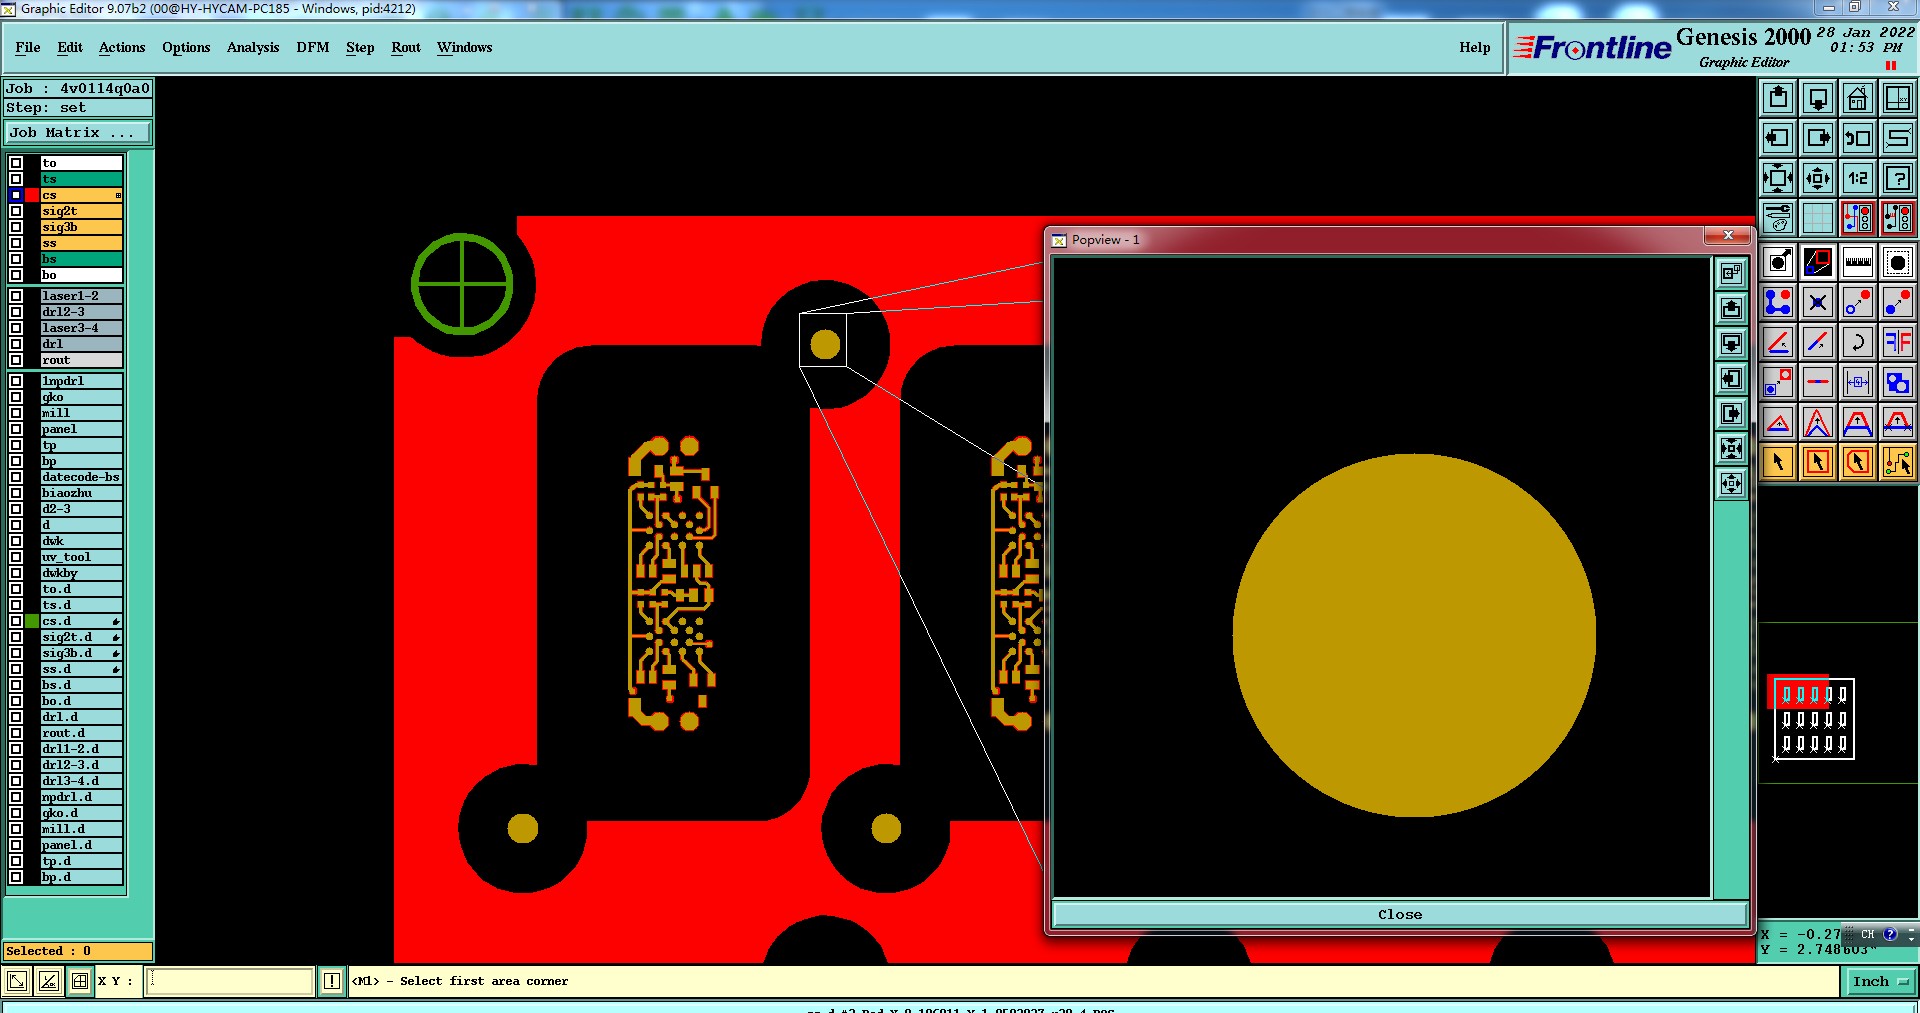Image resolution: width=1920 pixels, height=1013 pixels.
Task: Select the polygon area select tool
Action: 1858,462
